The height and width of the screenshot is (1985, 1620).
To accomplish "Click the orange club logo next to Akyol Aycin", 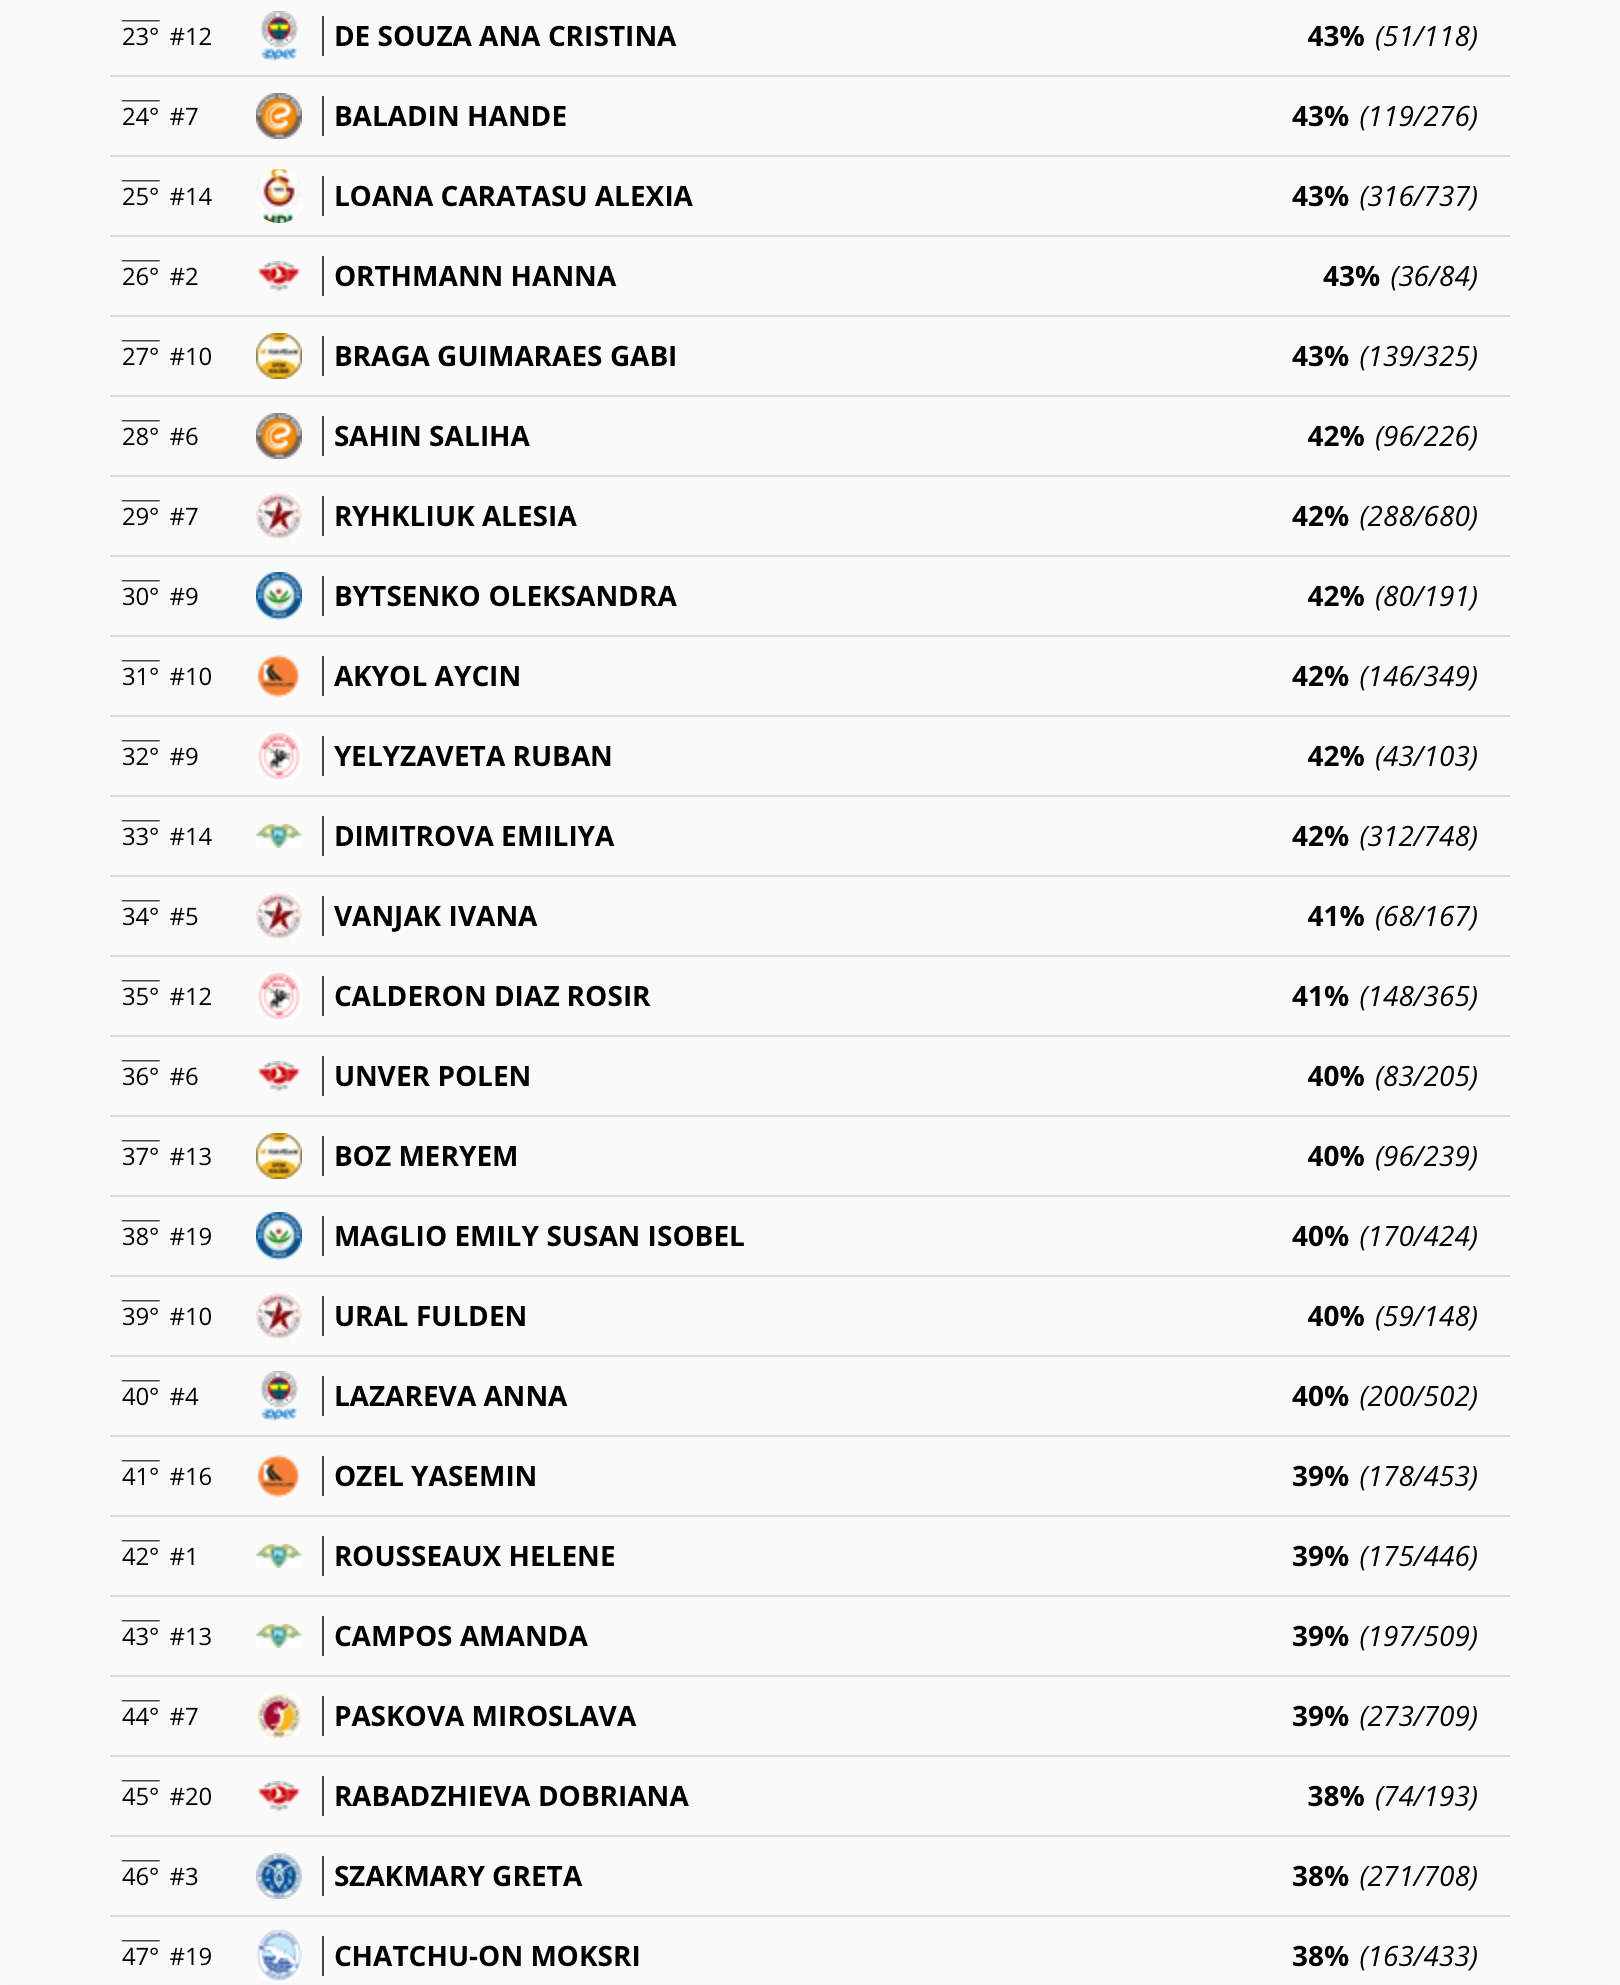I will (279, 676).
